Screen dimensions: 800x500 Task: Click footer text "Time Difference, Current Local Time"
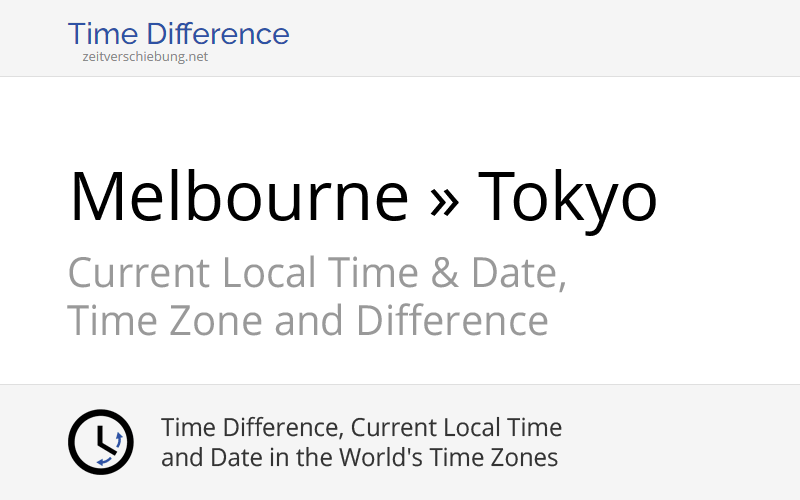361,428
